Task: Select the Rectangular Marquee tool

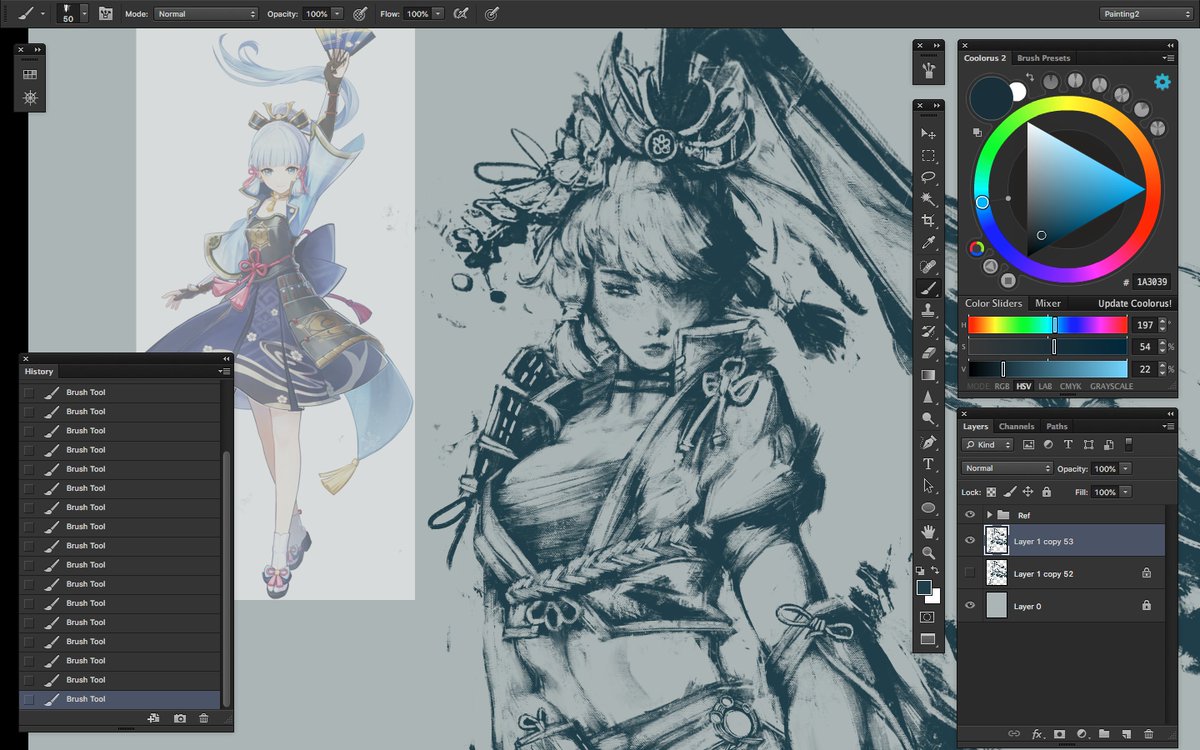Action: (928, 155)
